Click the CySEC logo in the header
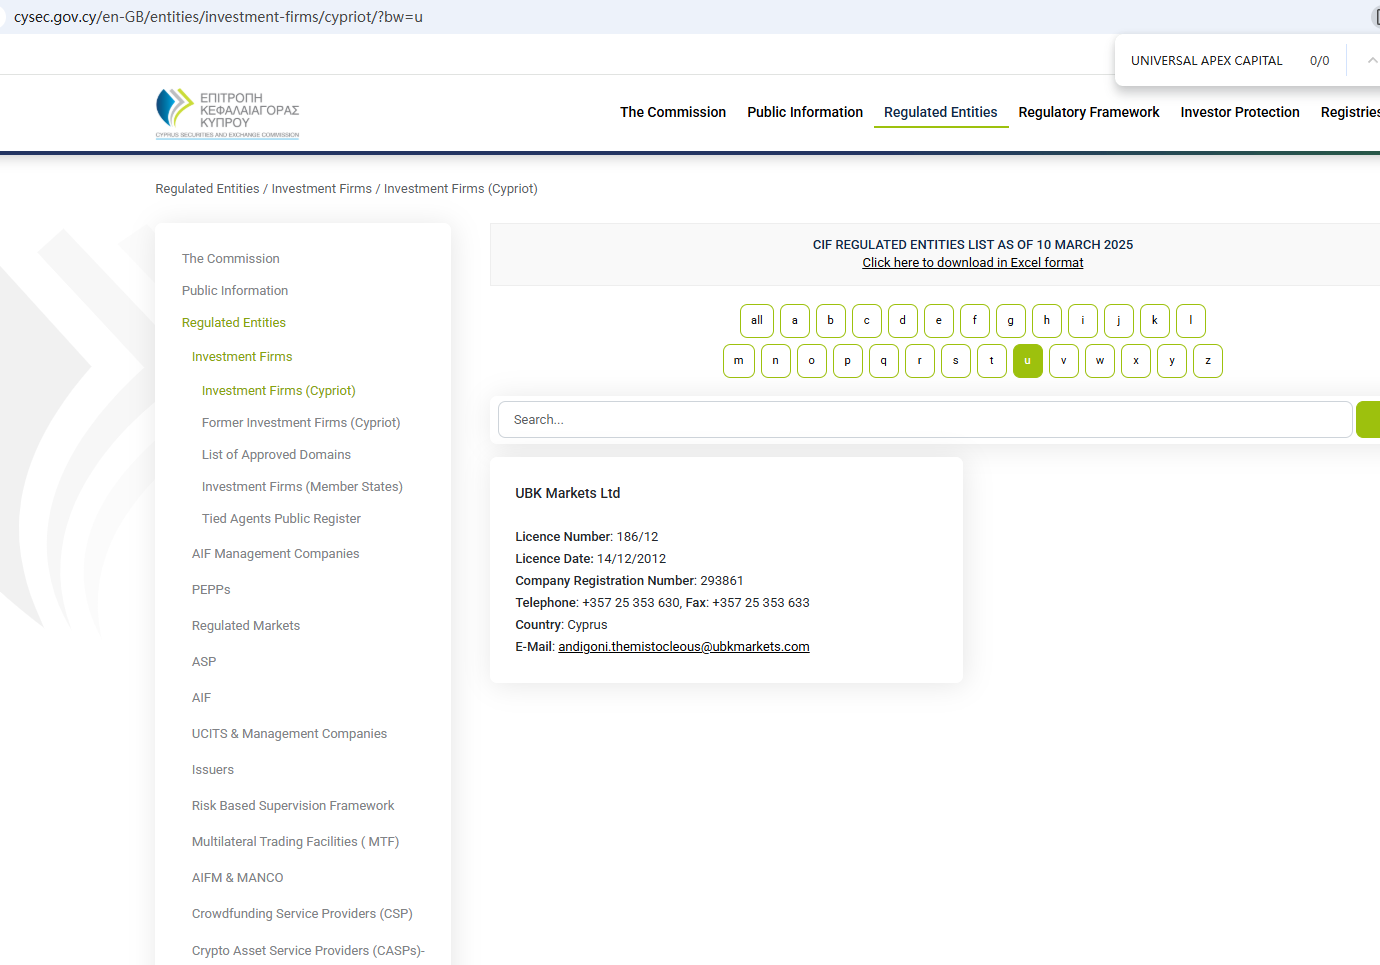Screen dimensions: 1380x965 click(227, 113)
